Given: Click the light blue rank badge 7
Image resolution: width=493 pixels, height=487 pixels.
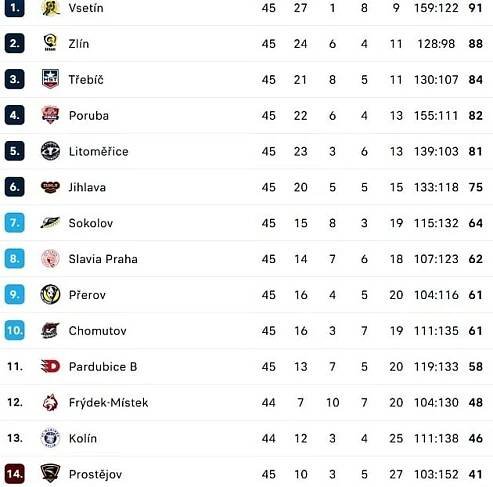Looking at the screenshot, I should coord(15,223).
